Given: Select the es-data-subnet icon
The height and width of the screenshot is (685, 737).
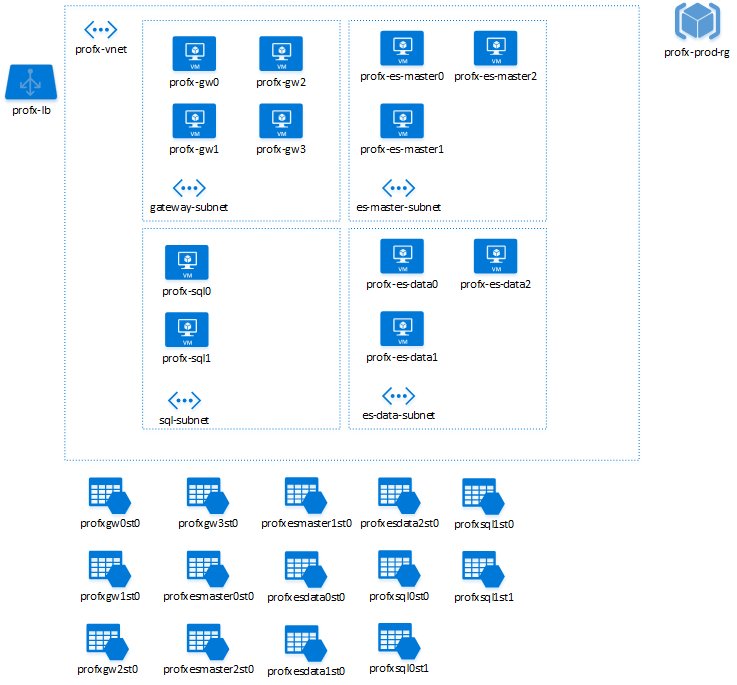Looking at the screenshot, I should 399,396.
